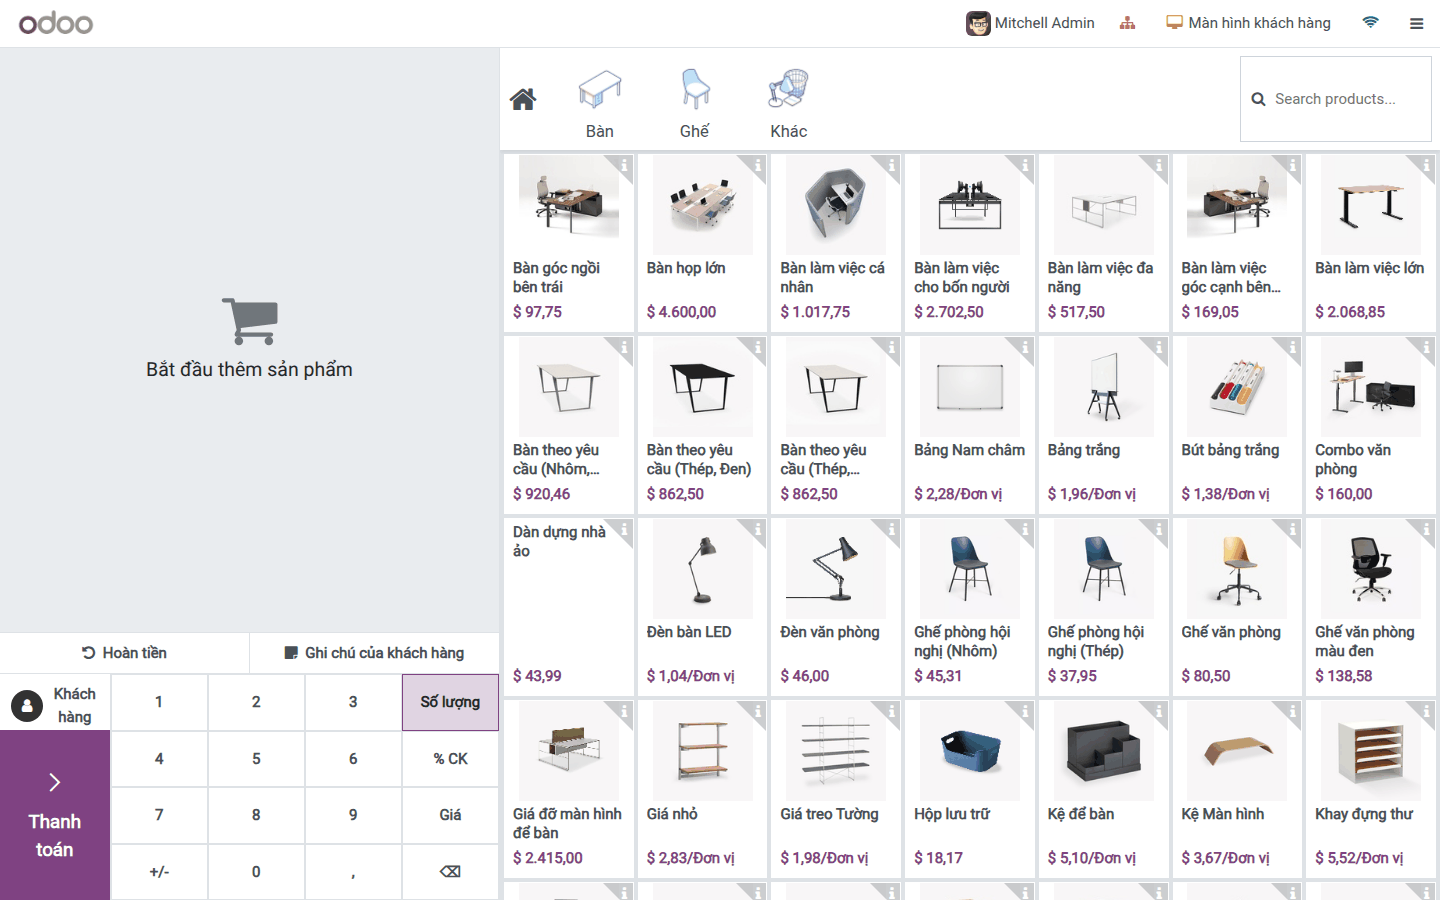Show info for Bảng Nam châm
1440x900 pixels.
click(1025, 346)
